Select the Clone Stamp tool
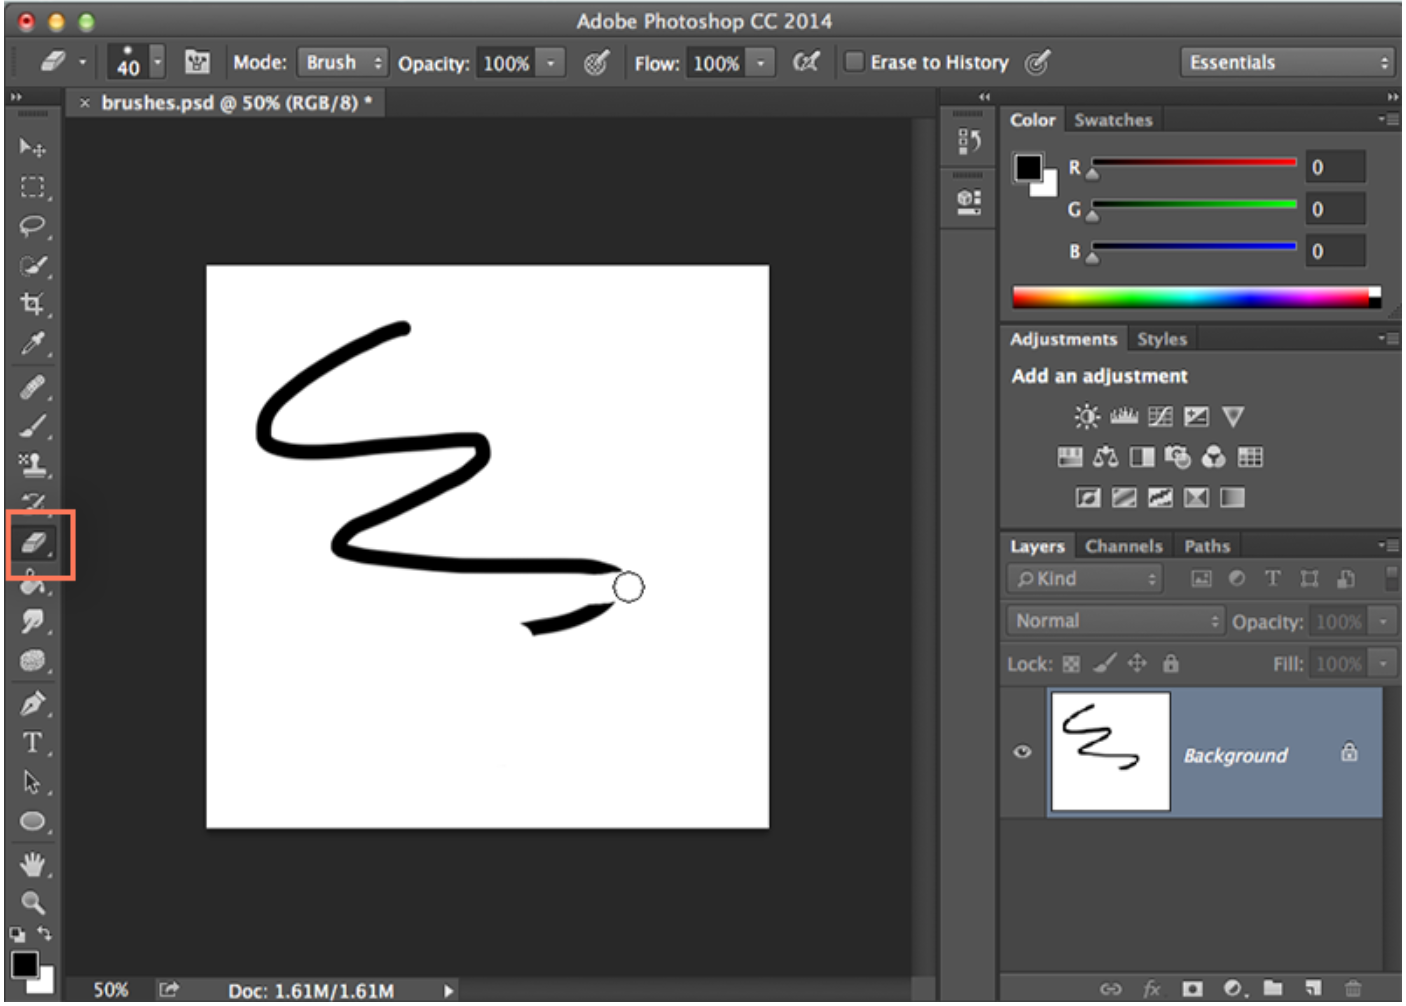 32,466
